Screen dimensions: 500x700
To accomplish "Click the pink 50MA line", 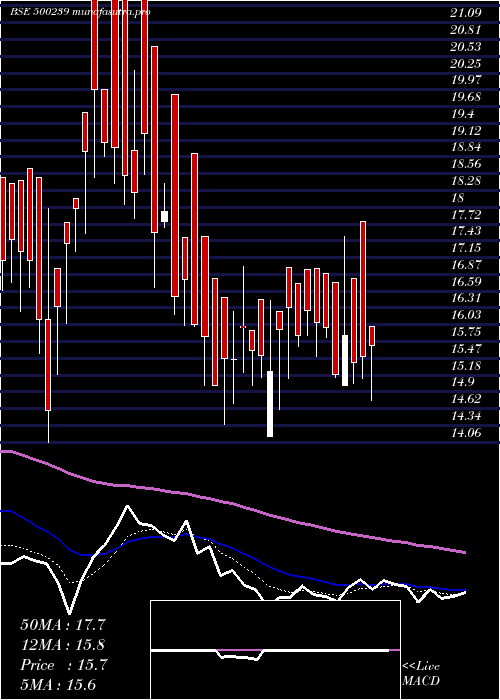I will tap(232, 503).
